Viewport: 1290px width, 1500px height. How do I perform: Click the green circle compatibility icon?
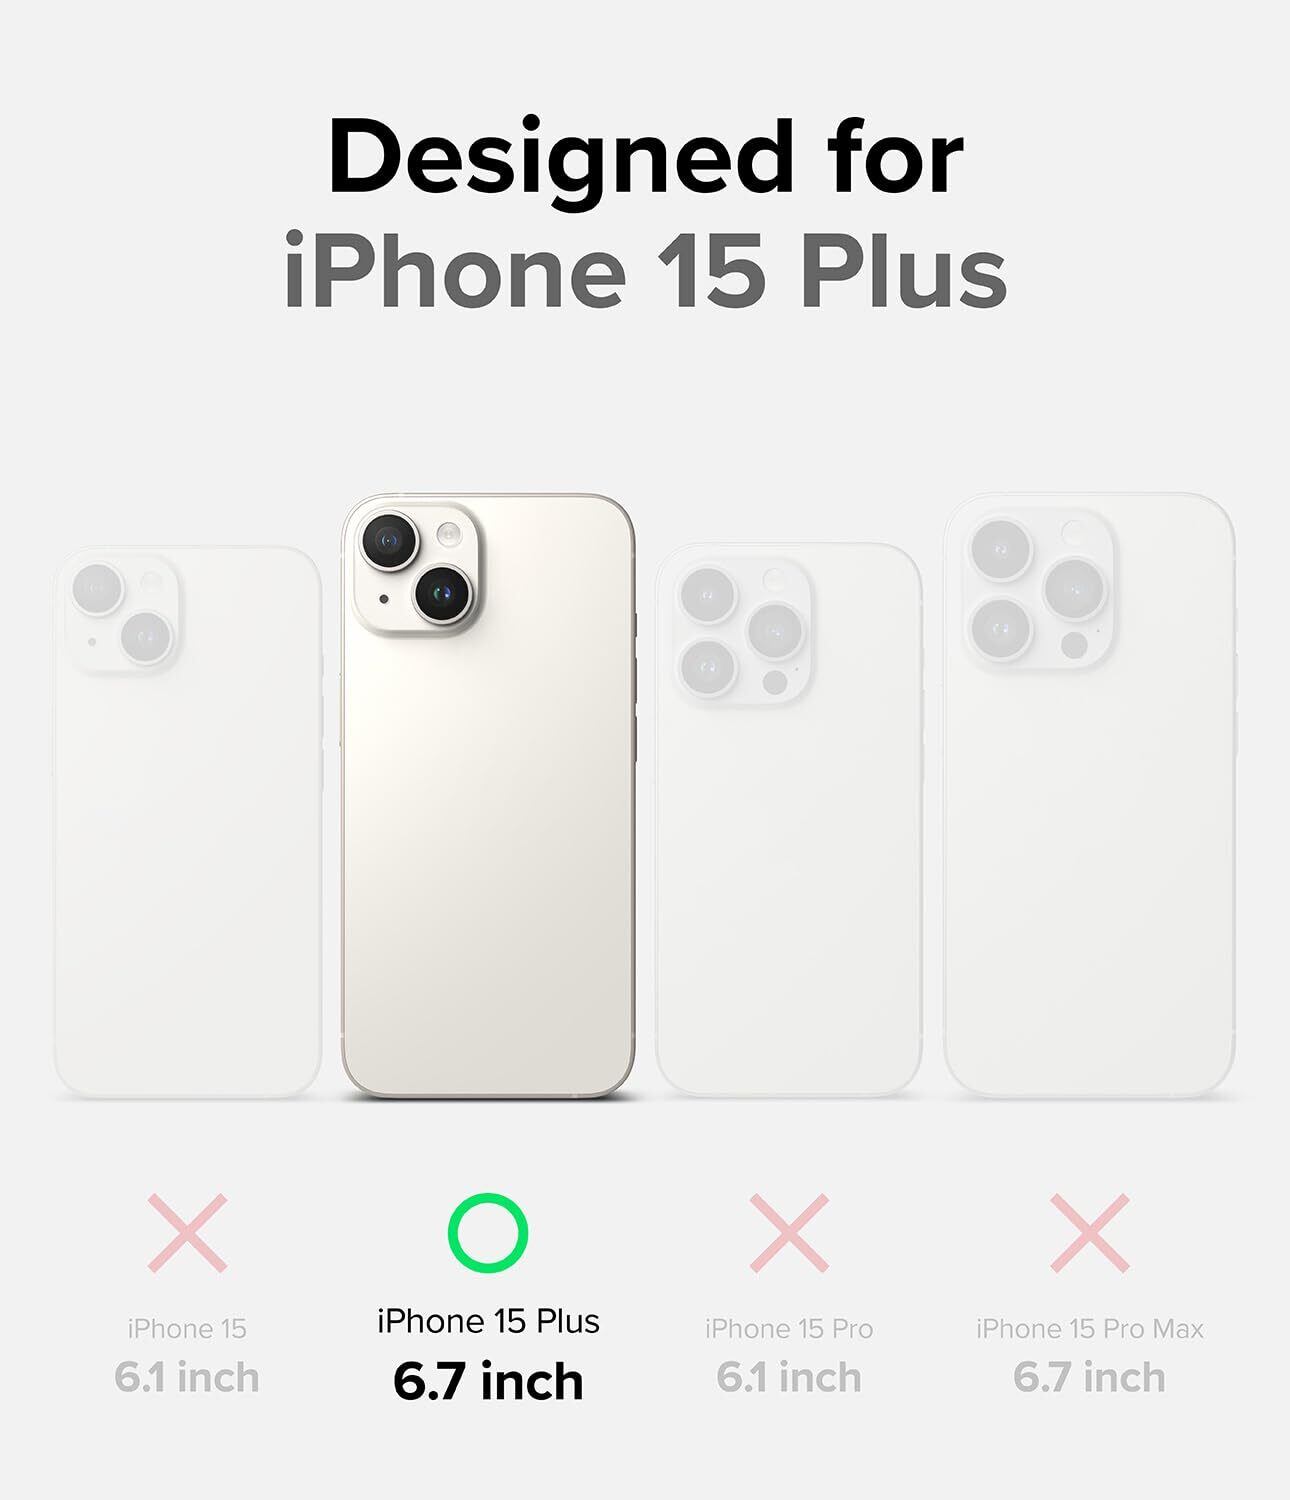coord(487,1232)
